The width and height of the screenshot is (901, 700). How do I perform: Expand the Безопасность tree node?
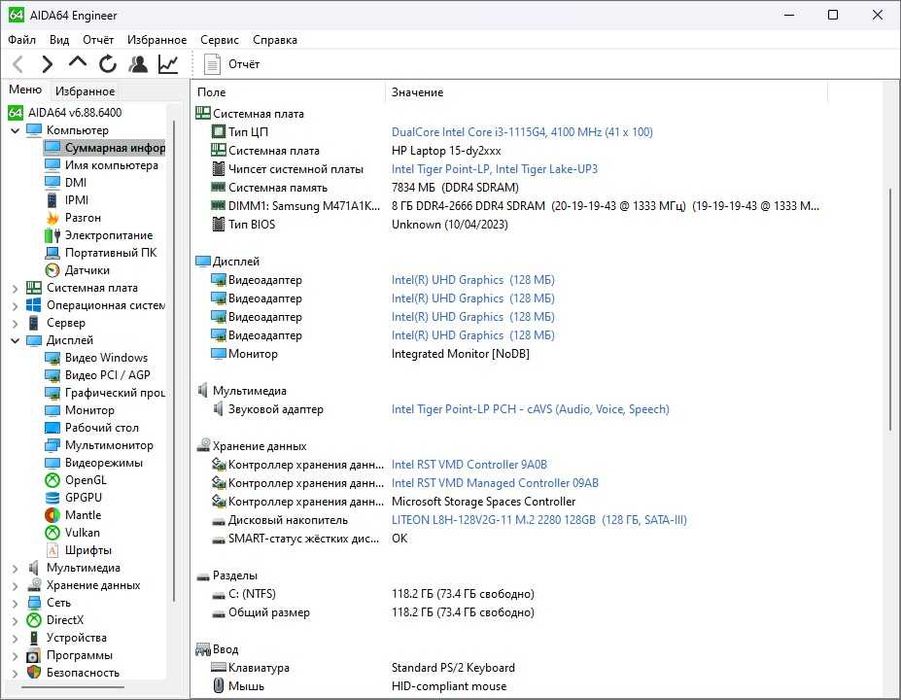click(x=15, y=673)
